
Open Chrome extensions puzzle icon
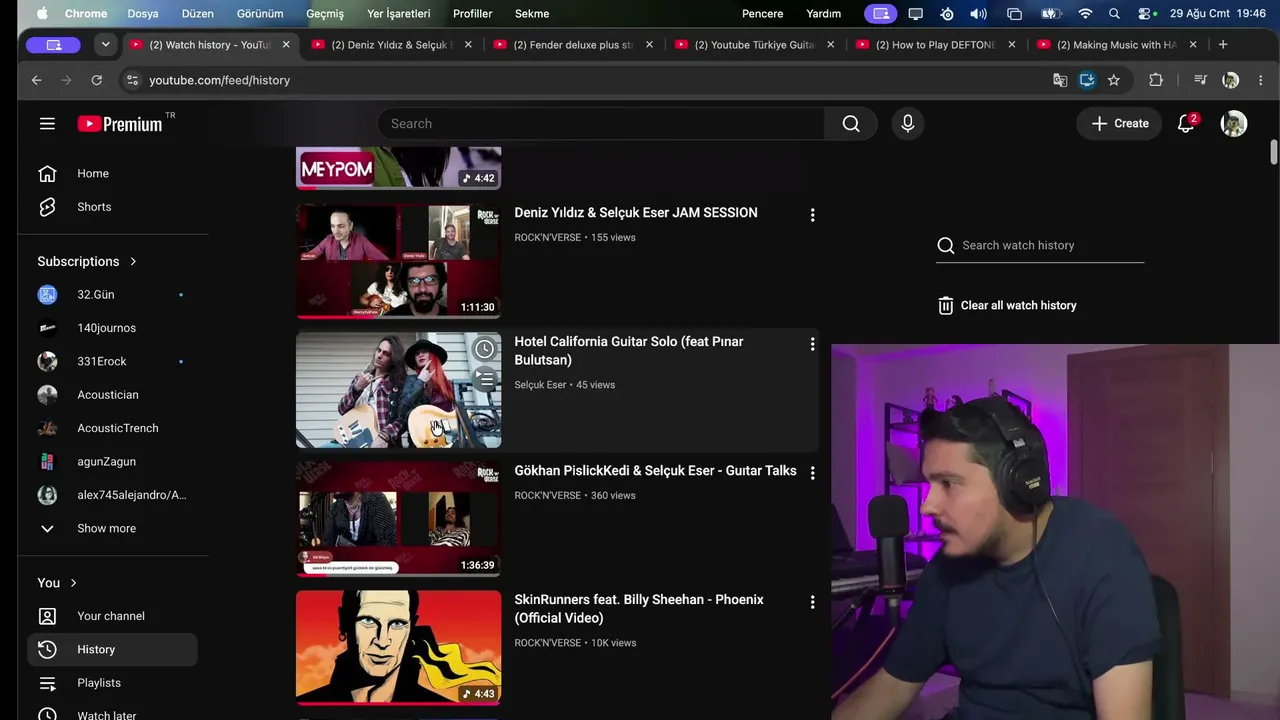click(x=1156, y=80)
